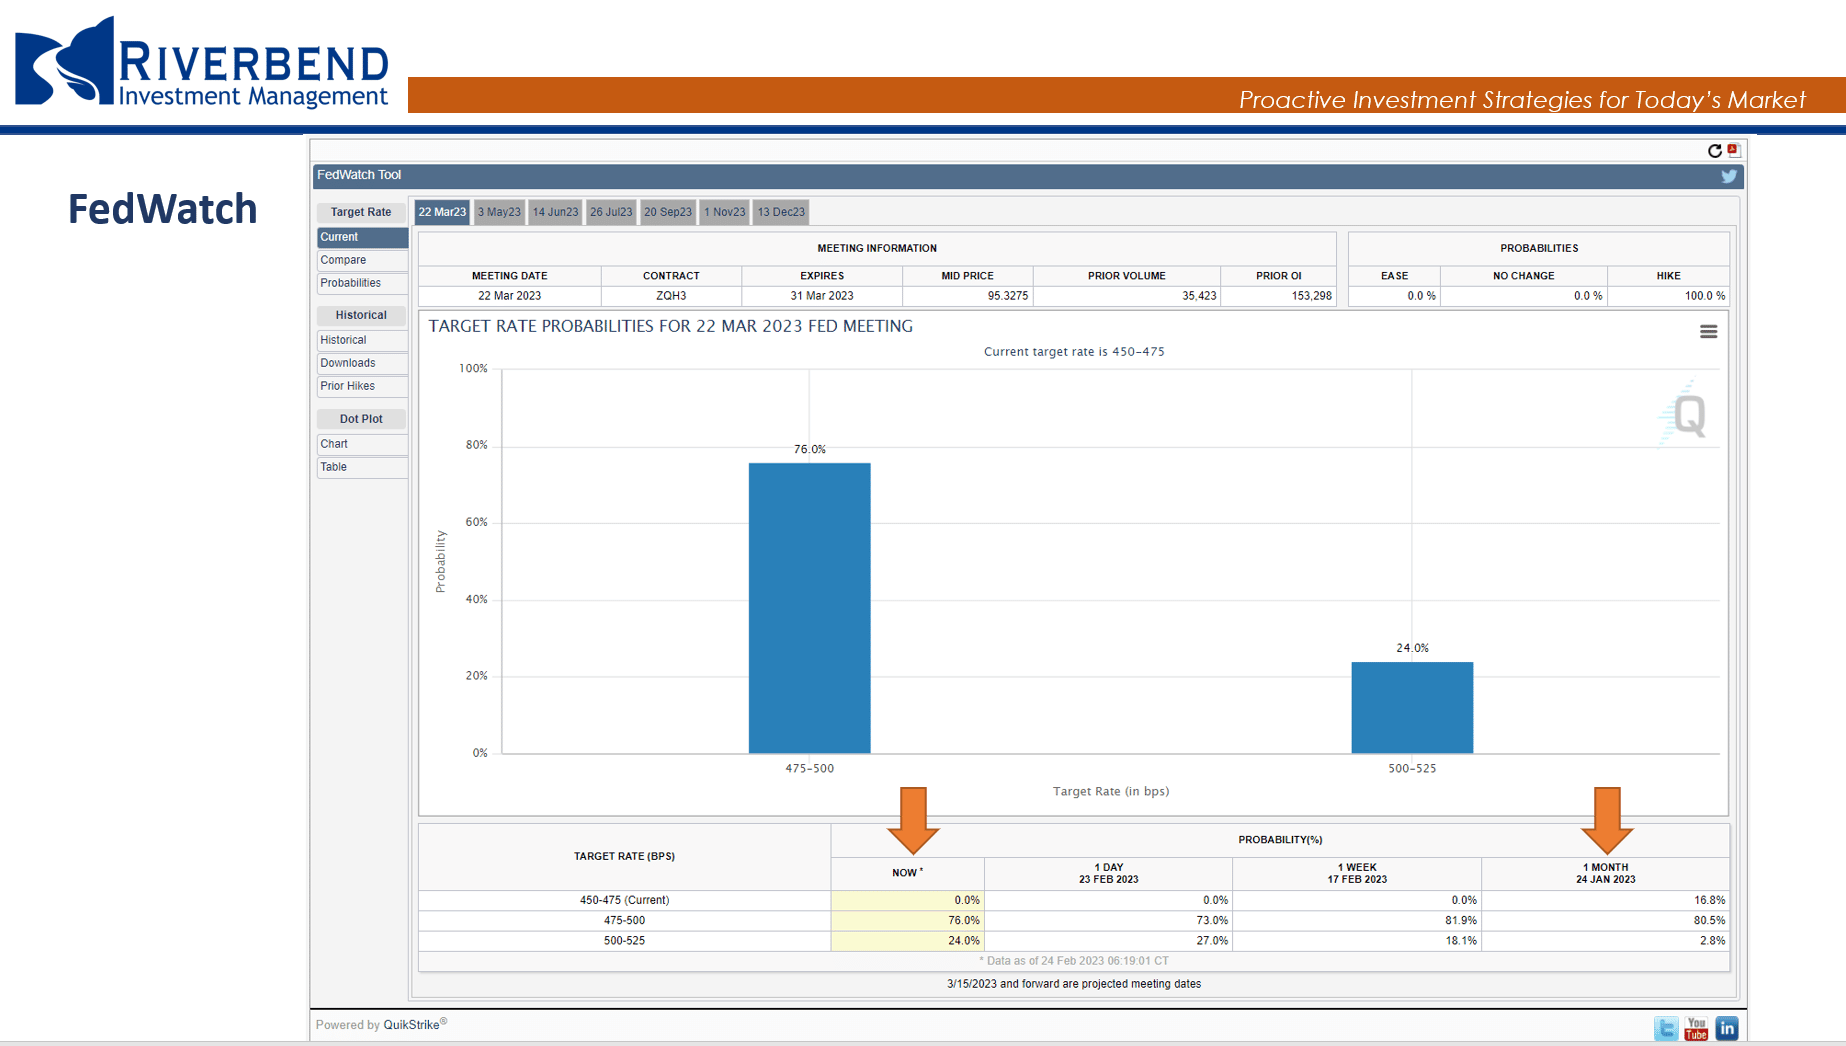Viewport: 1846px width, 1046px height.
Task: Open the 20 Sep23 meeting tab
Action: click(x=668, y=212)
